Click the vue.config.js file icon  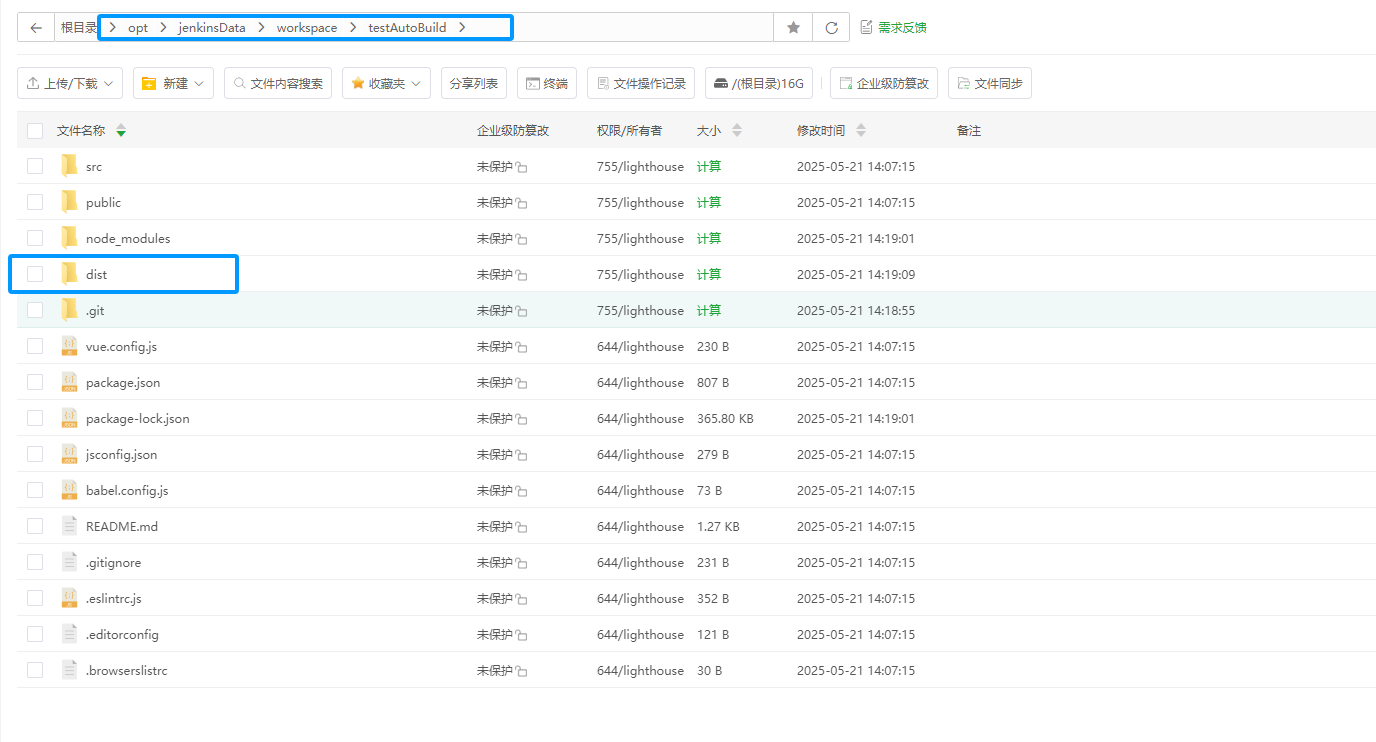coord(69,346)
